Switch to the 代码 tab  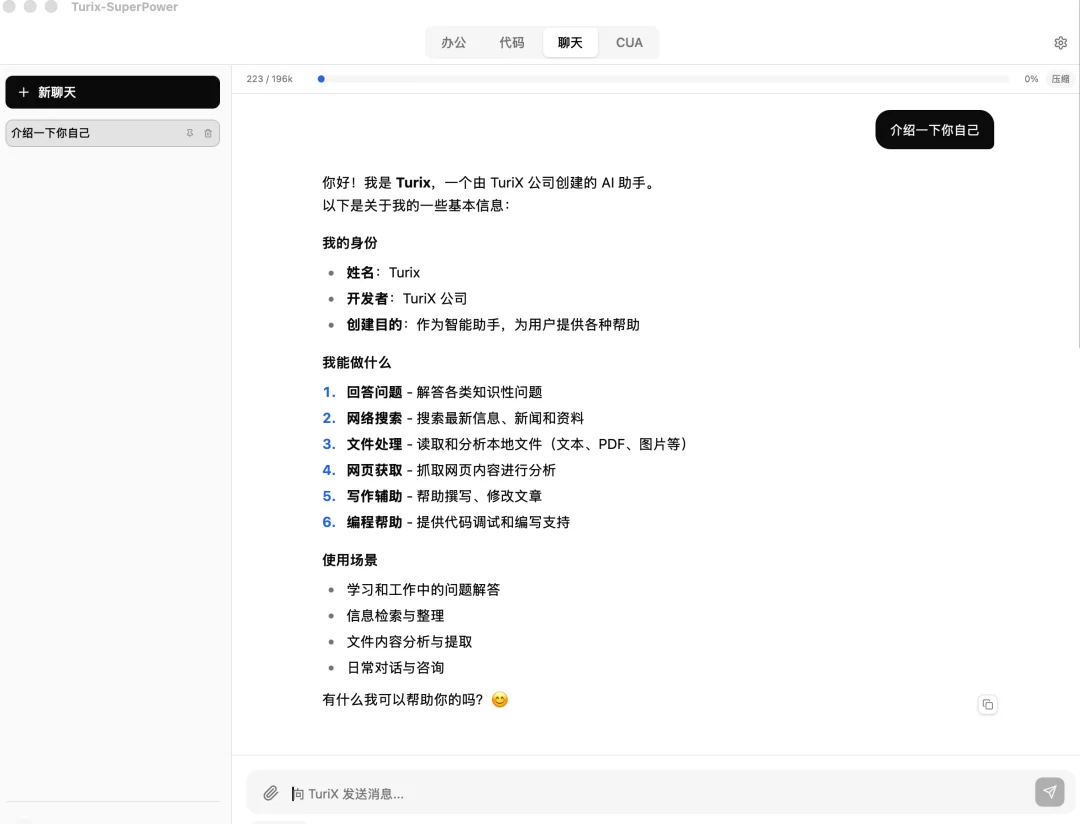pos(512,42)
